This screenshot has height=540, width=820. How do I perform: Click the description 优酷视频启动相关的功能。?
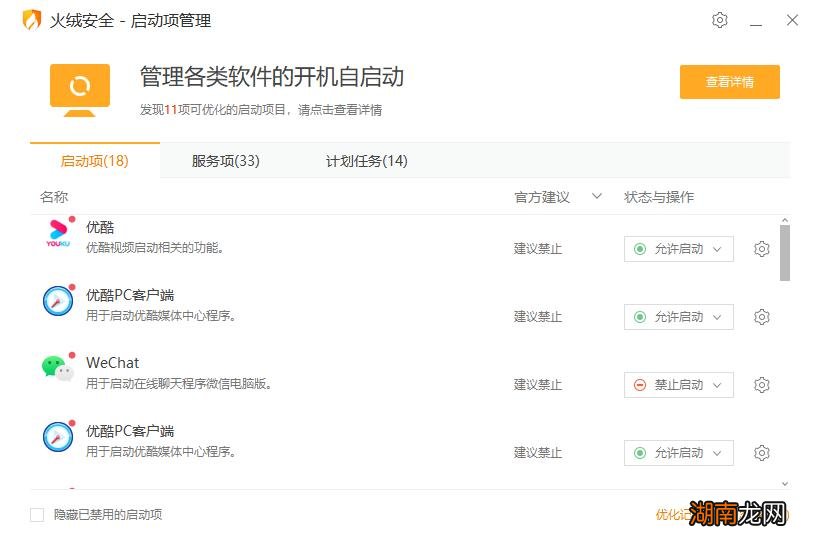(155, 248)
